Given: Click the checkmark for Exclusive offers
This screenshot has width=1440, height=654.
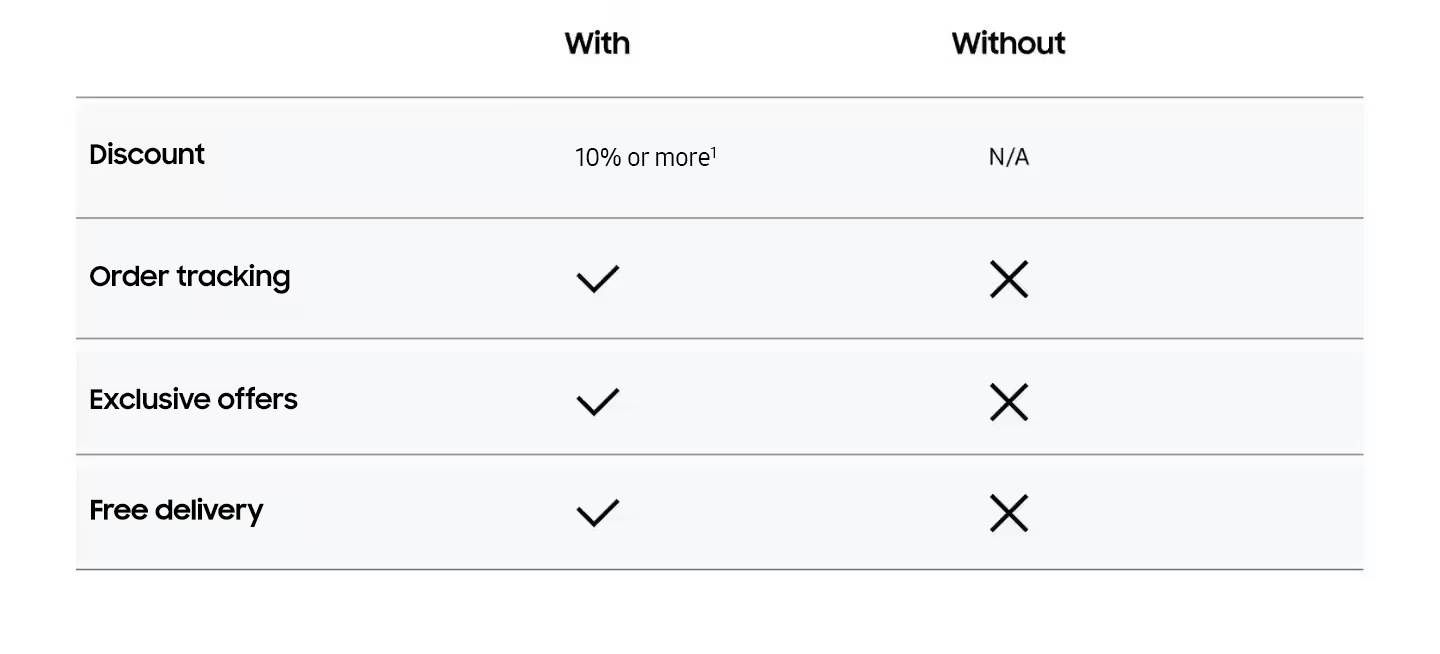Looking at the screenshot, I should (x=598, y=402).
